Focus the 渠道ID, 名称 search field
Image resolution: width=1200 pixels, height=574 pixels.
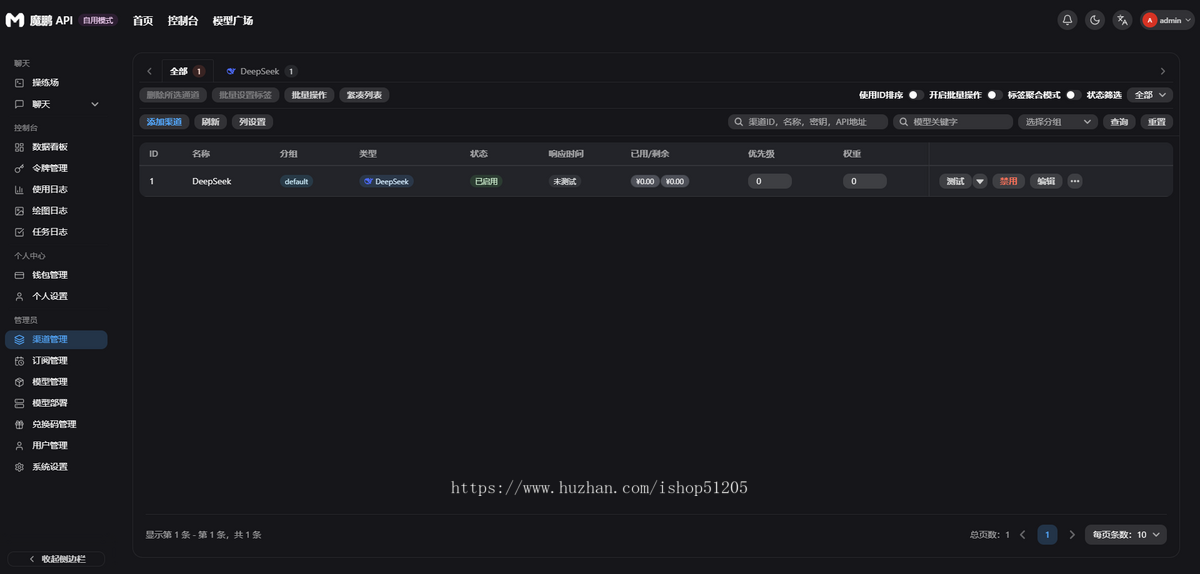[x=808, y=122]
